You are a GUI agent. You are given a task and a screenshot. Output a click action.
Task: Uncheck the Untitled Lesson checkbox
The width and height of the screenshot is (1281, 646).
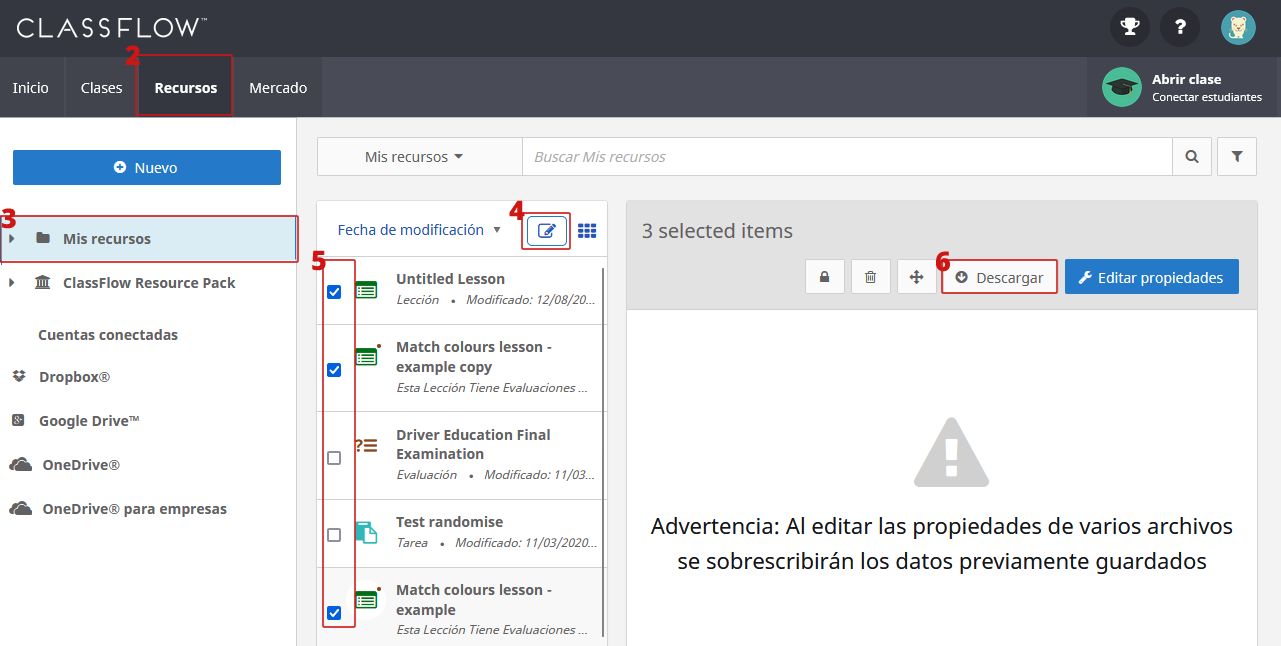(x=334, y=291)
